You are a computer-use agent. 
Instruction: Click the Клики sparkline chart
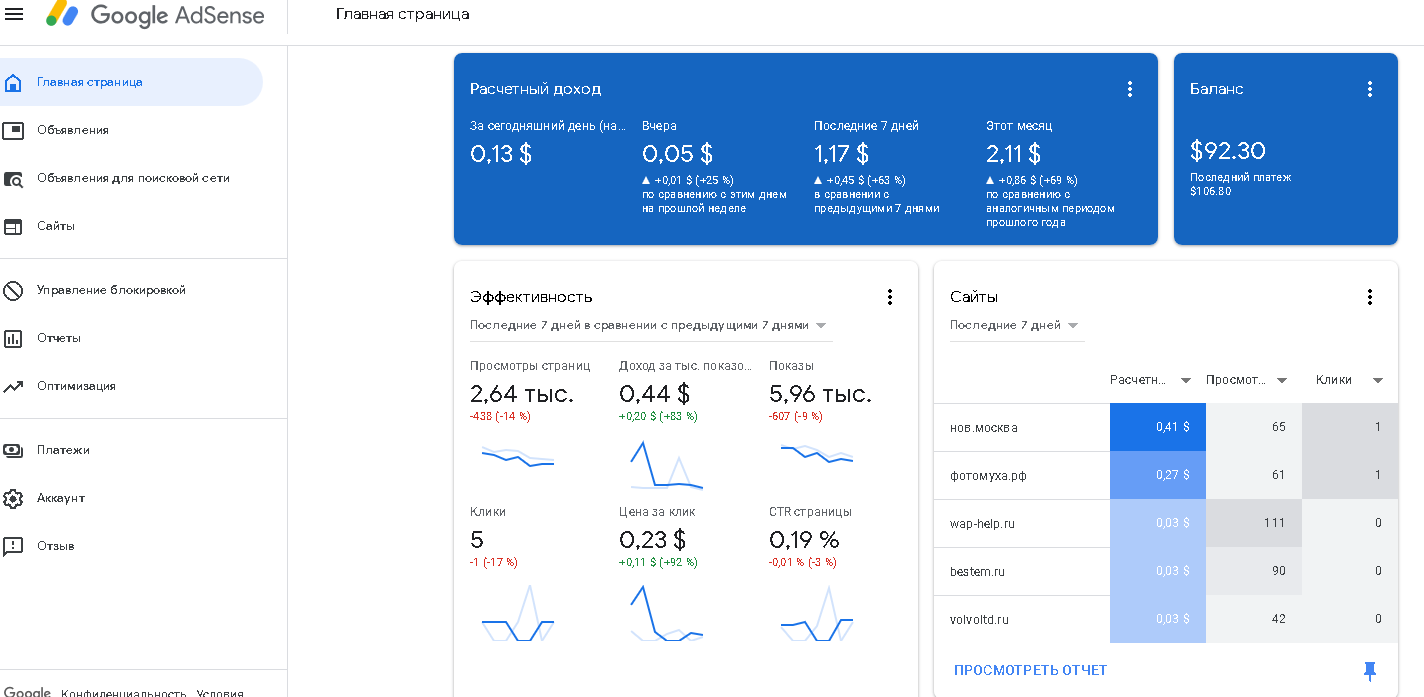click(518, 614)
